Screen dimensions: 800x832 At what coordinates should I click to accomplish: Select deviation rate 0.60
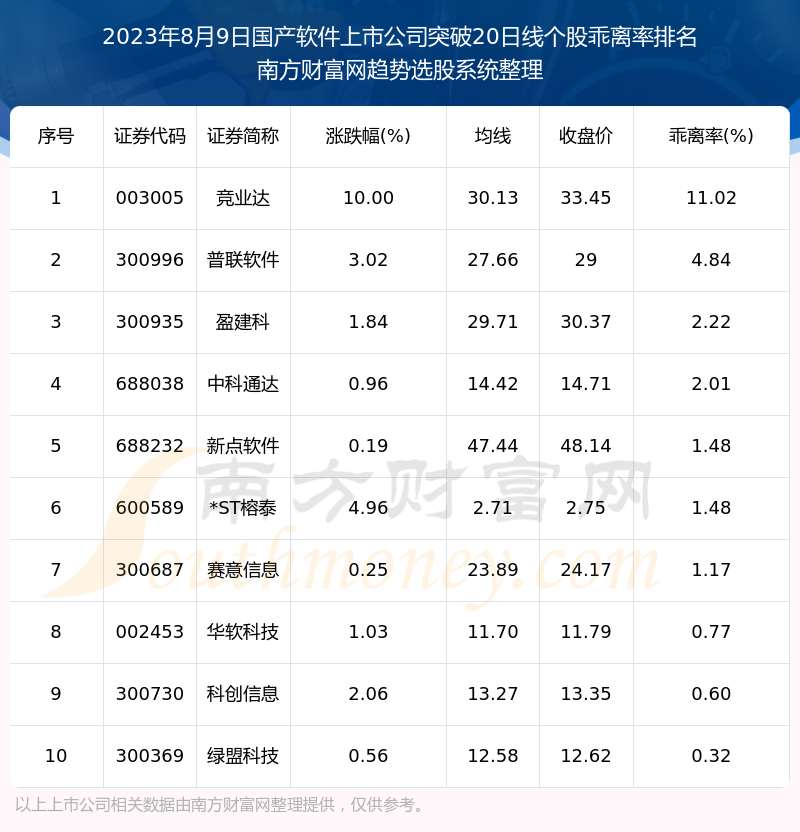pos(711,695)
